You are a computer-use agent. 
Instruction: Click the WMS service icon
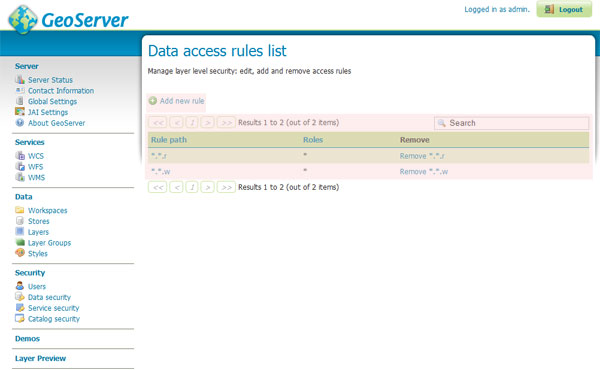20,177
